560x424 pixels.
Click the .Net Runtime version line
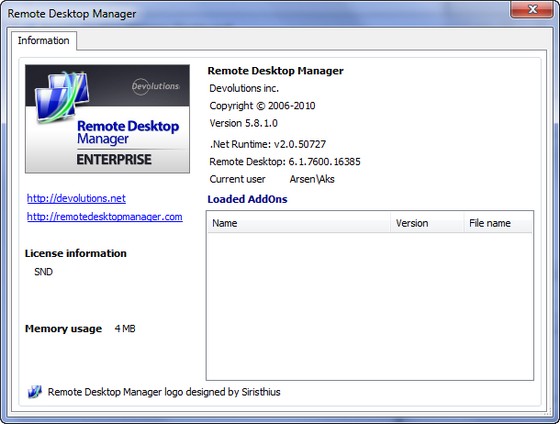click(268, 144)
